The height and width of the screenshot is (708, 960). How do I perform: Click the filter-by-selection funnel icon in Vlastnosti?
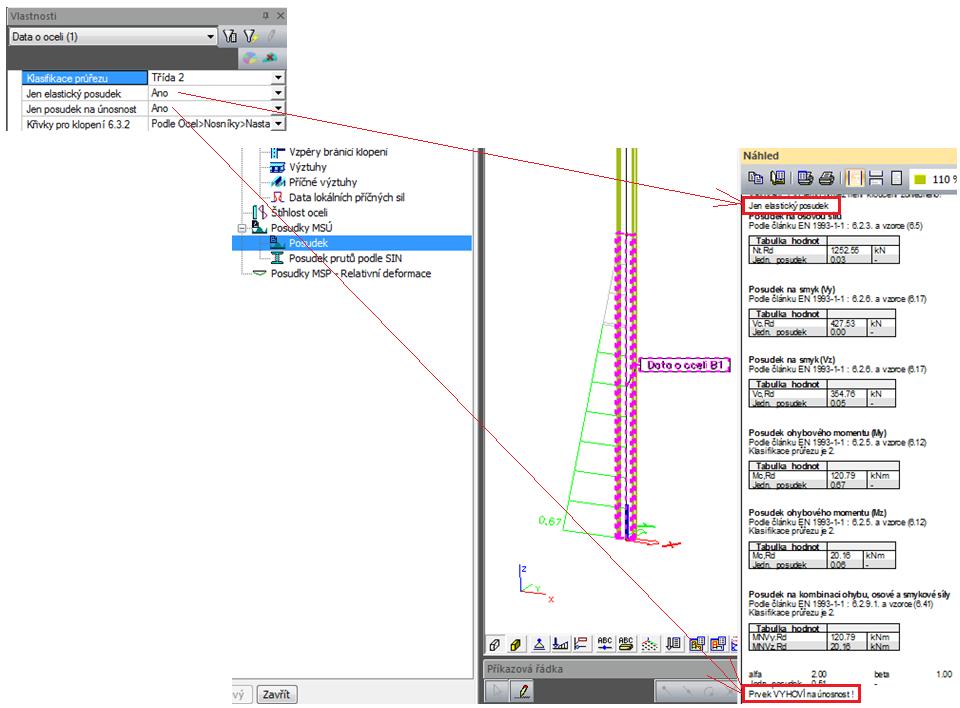coord(230,37)
